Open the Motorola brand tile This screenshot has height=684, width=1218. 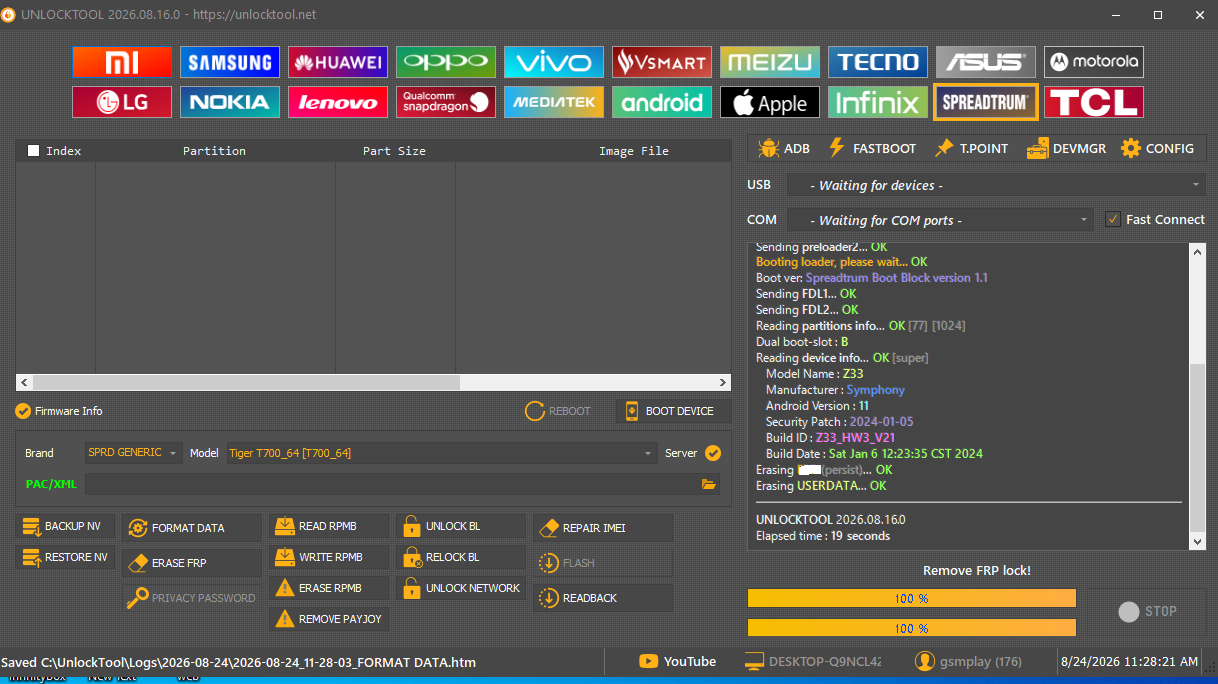1094,62
